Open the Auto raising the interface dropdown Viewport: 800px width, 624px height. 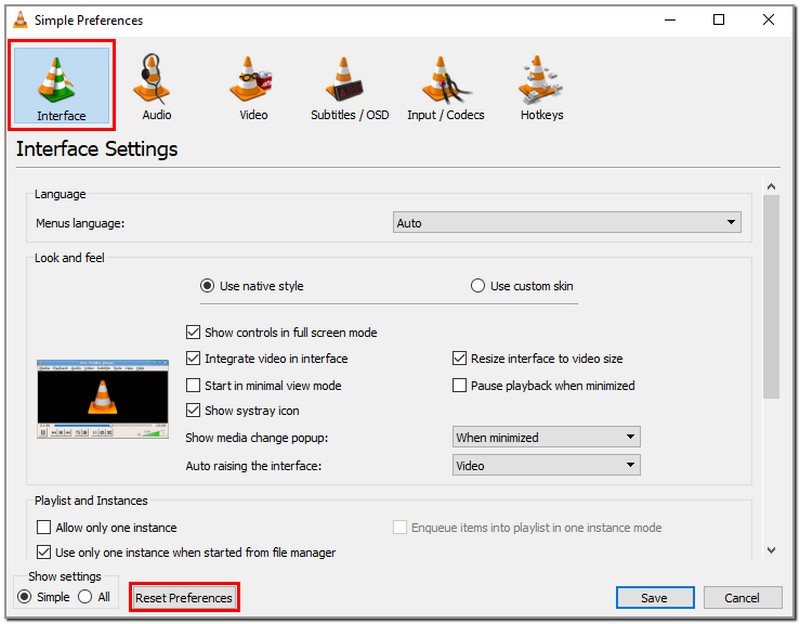pos(546,464)
